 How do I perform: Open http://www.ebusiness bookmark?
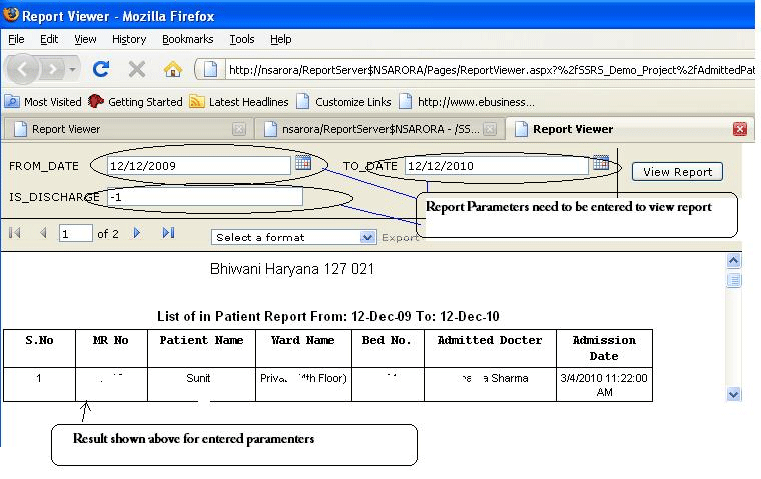coord(466,102)
